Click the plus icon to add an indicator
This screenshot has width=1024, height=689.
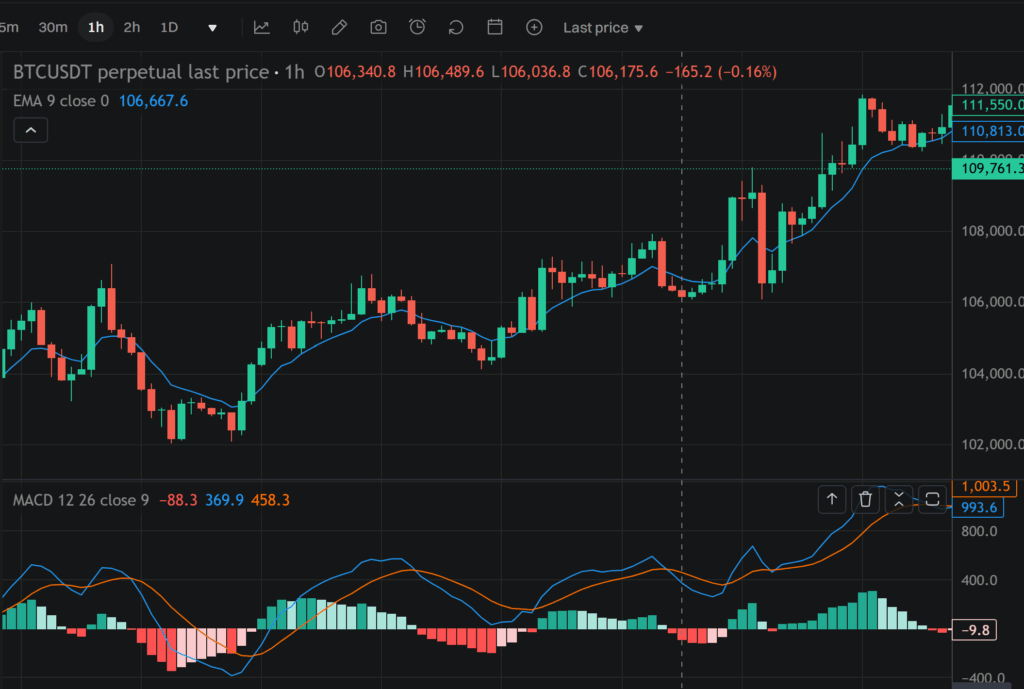click(534, 27)
